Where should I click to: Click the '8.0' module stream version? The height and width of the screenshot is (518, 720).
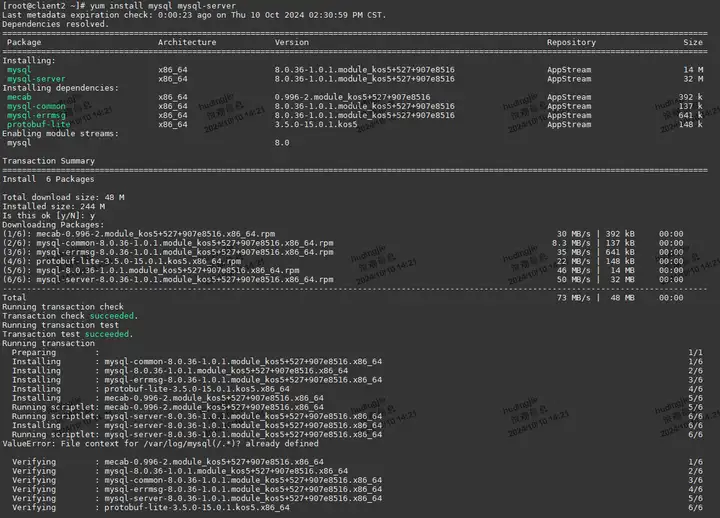[282, 143]
